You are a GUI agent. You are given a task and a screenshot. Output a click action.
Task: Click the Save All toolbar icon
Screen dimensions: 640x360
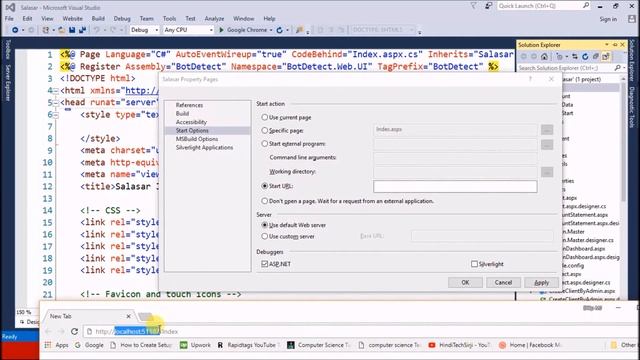click(x=82, y=30)
